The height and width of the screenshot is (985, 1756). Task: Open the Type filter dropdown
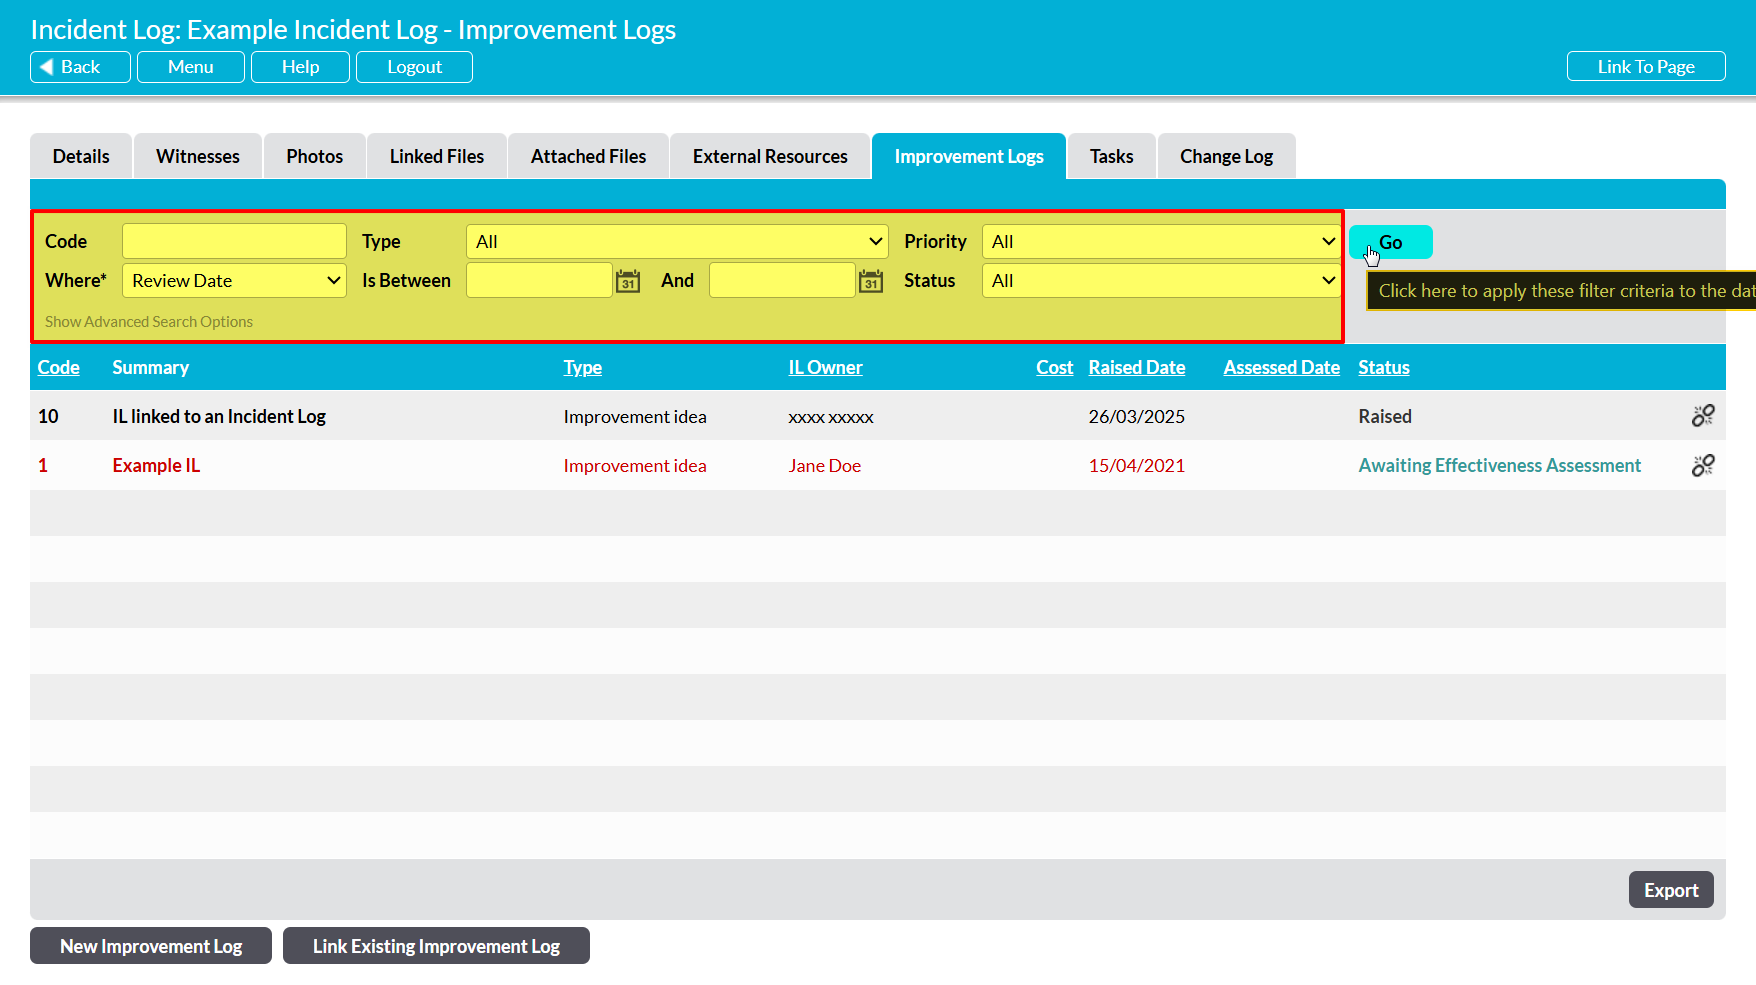pyautogui.click(x=677, y=242)
